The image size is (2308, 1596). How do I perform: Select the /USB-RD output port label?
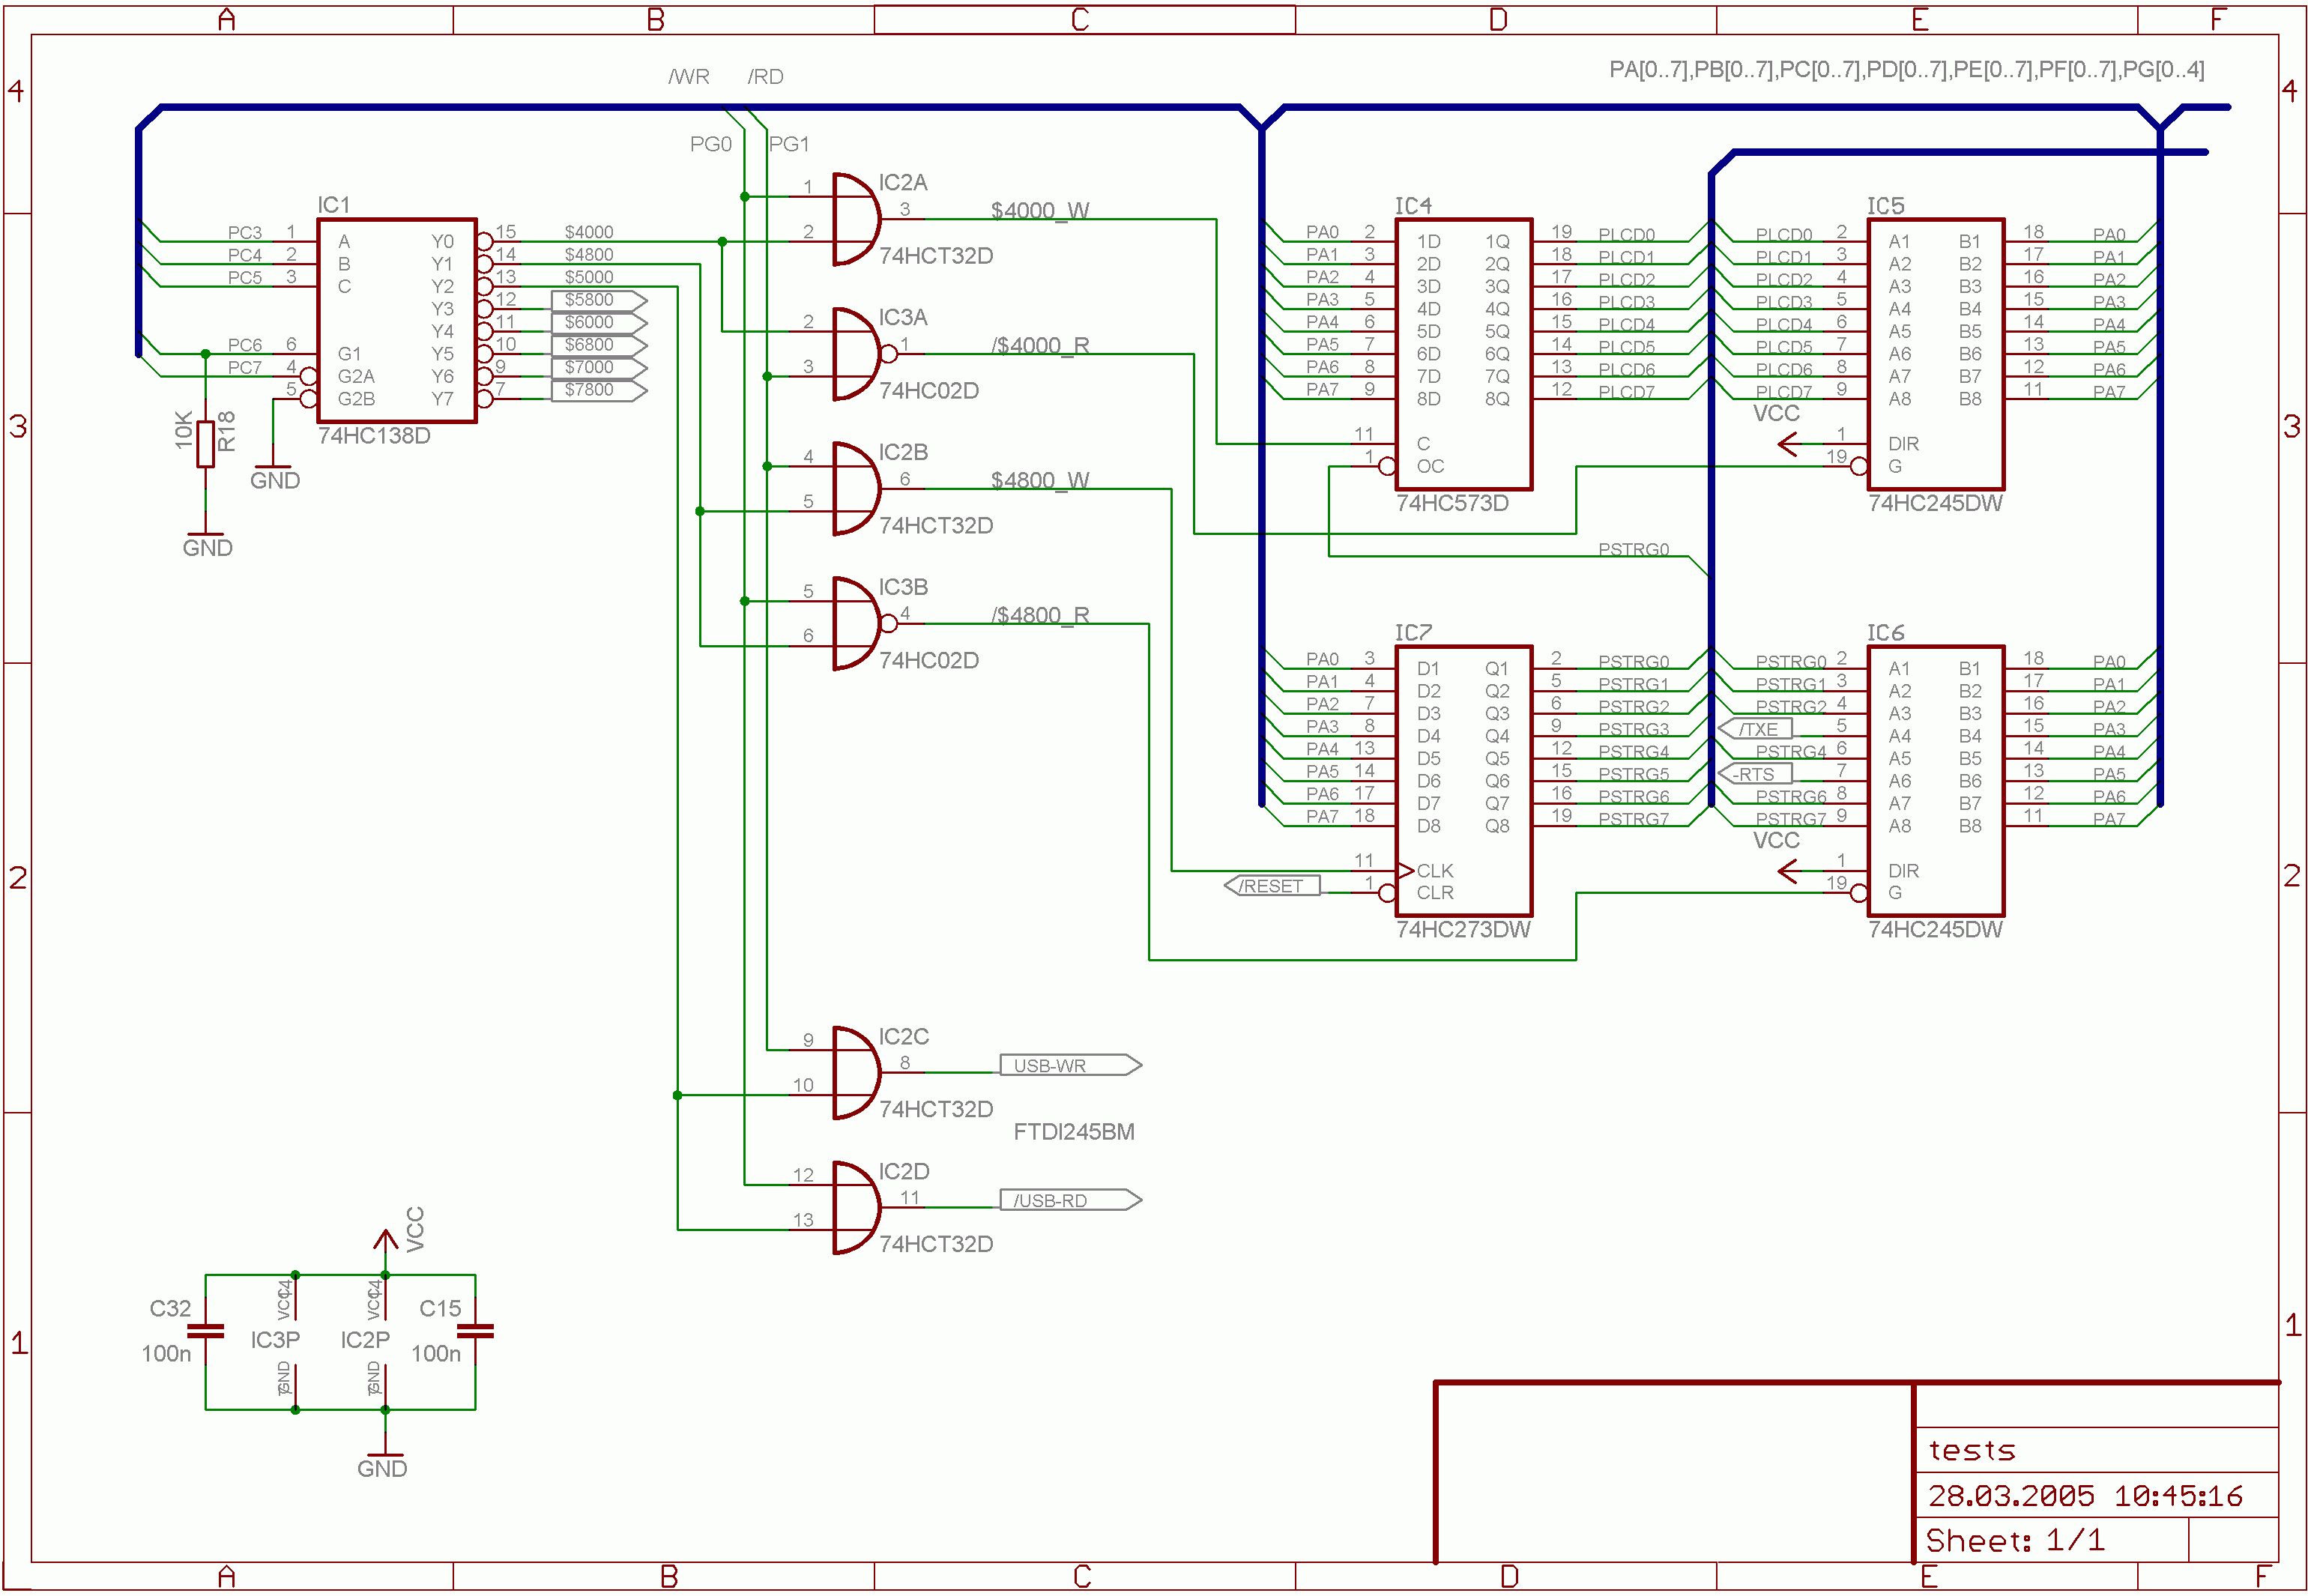coord(1068,1200)
